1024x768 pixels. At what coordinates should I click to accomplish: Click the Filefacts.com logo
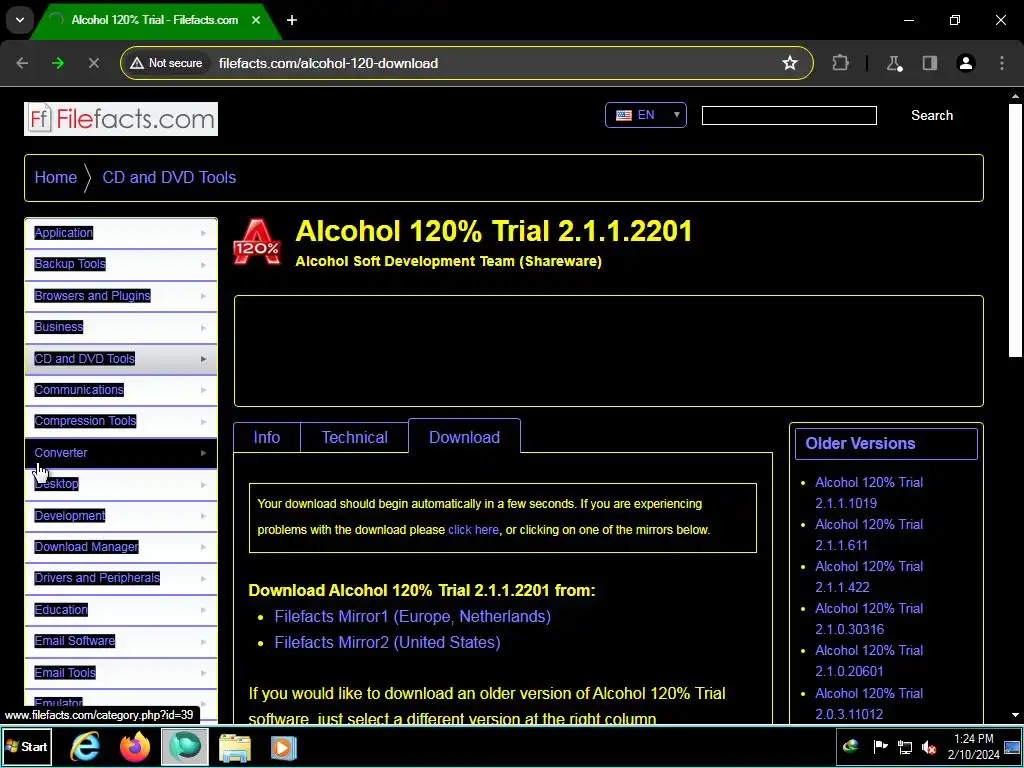tap(121, 119)
